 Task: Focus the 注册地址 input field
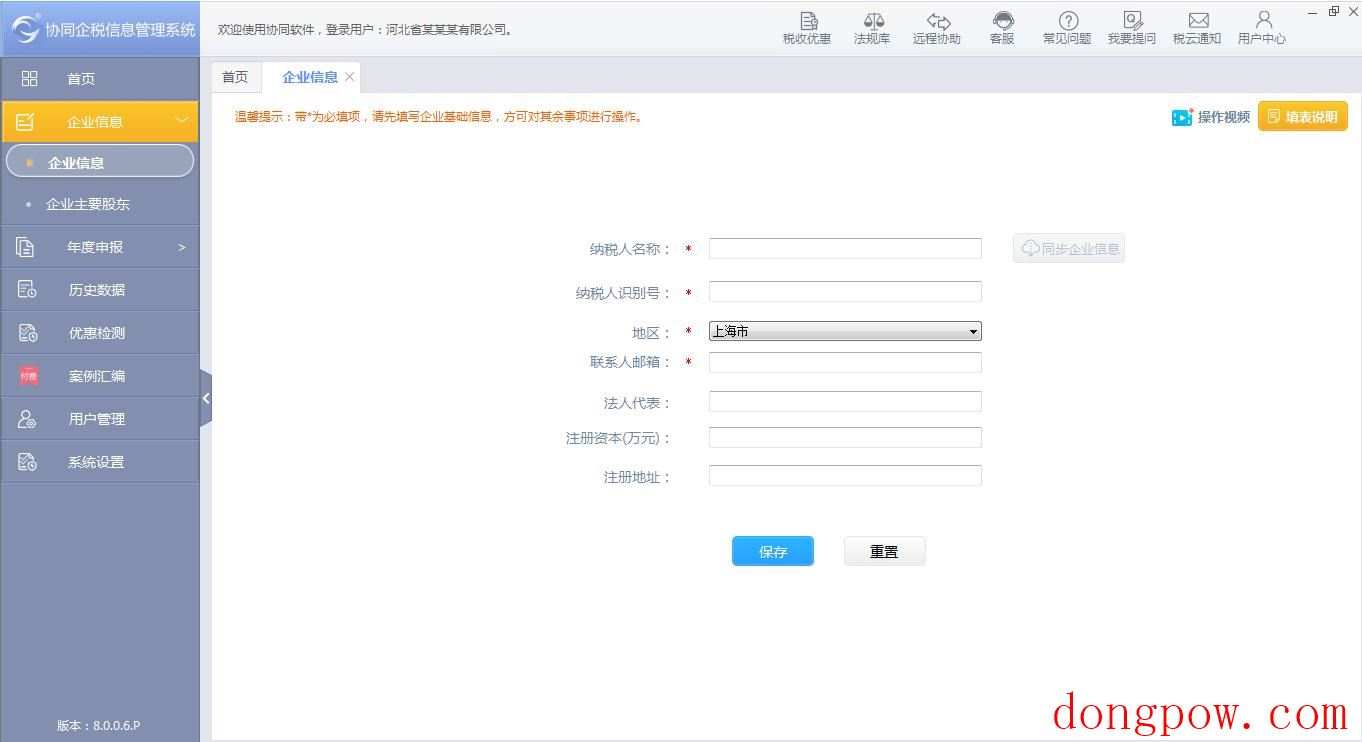tap(845, 475)
